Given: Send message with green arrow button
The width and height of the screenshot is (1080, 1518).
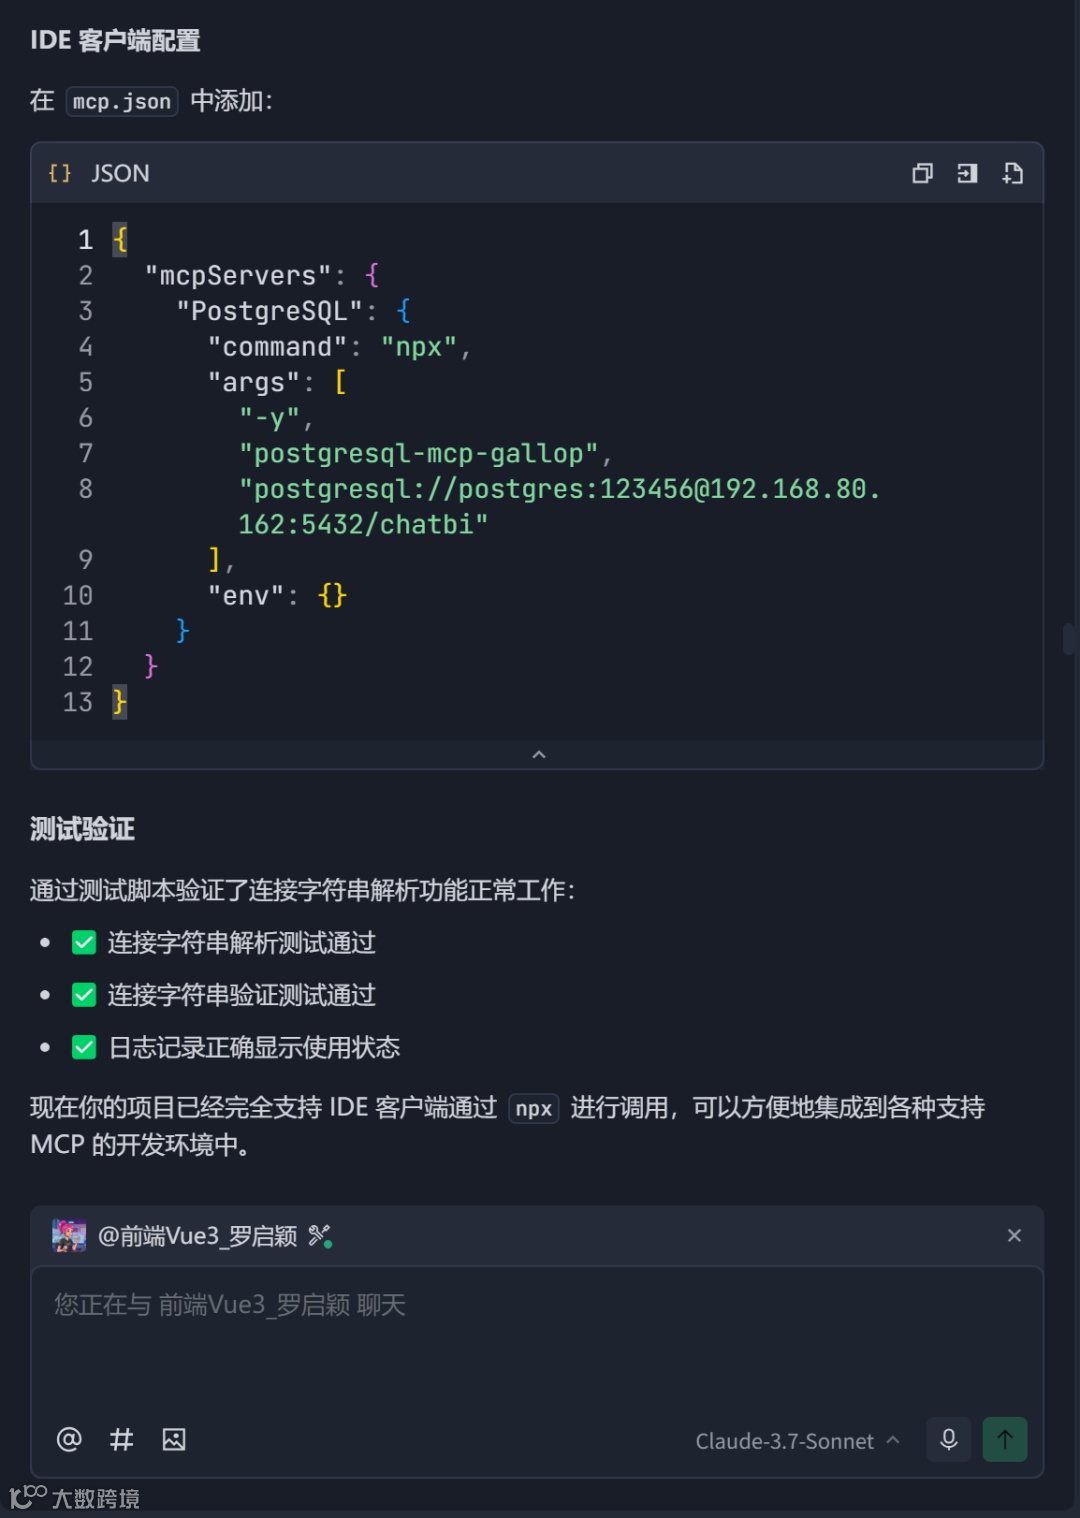Looking at the screenshot, I should point(1004,1439).
